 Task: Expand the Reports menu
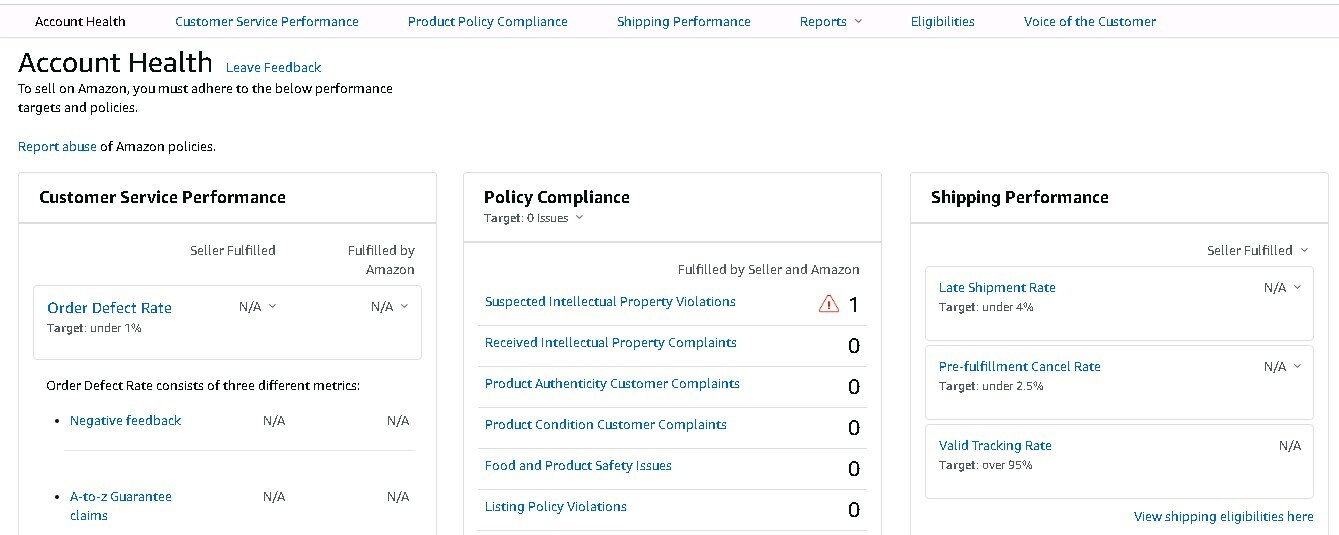(x=831, y=21)
